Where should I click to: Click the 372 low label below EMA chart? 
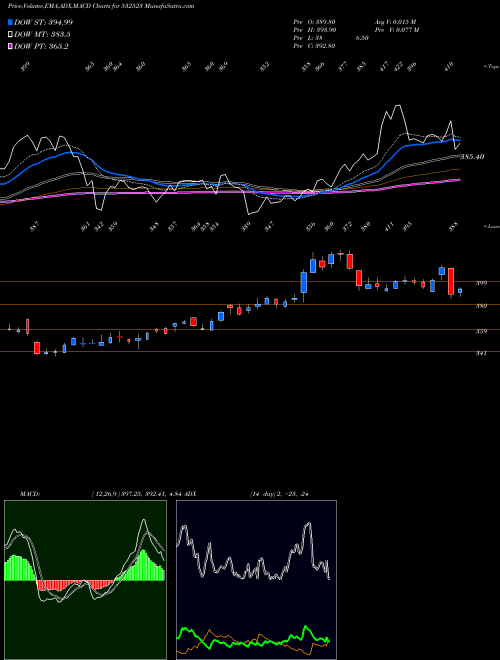coord(347,226)
